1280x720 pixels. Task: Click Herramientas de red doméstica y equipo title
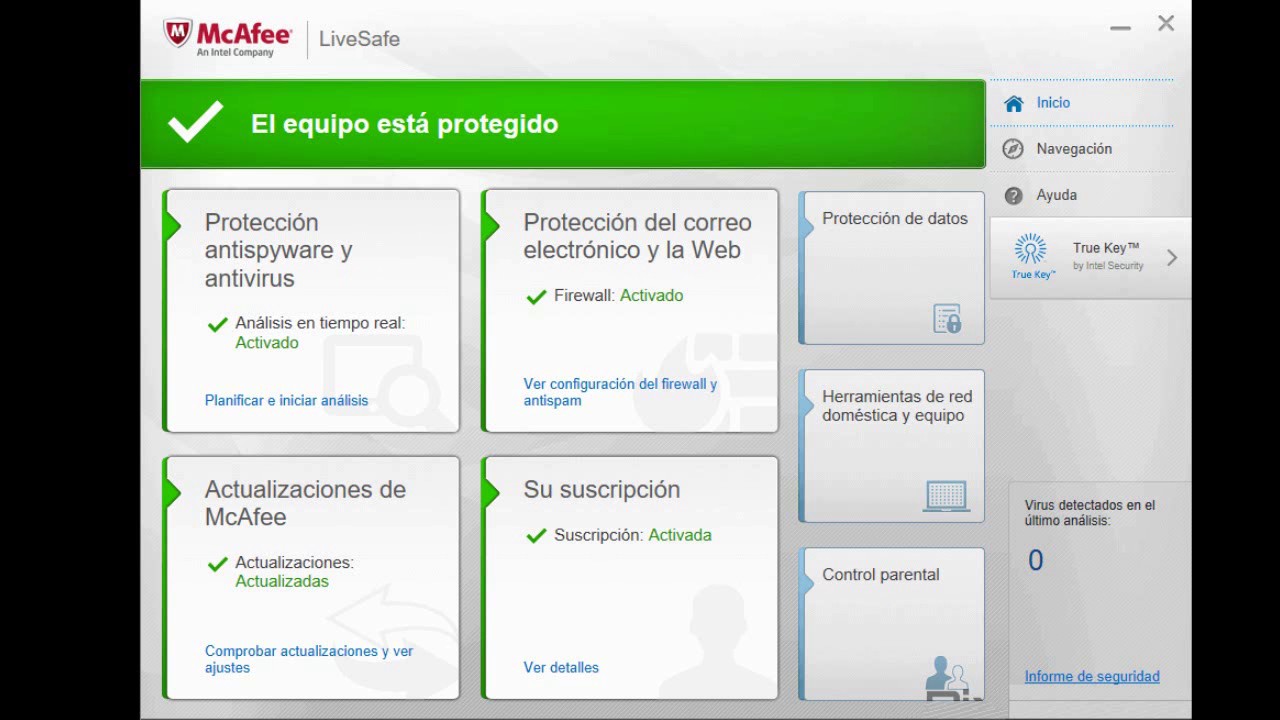[x=897, y=406]
